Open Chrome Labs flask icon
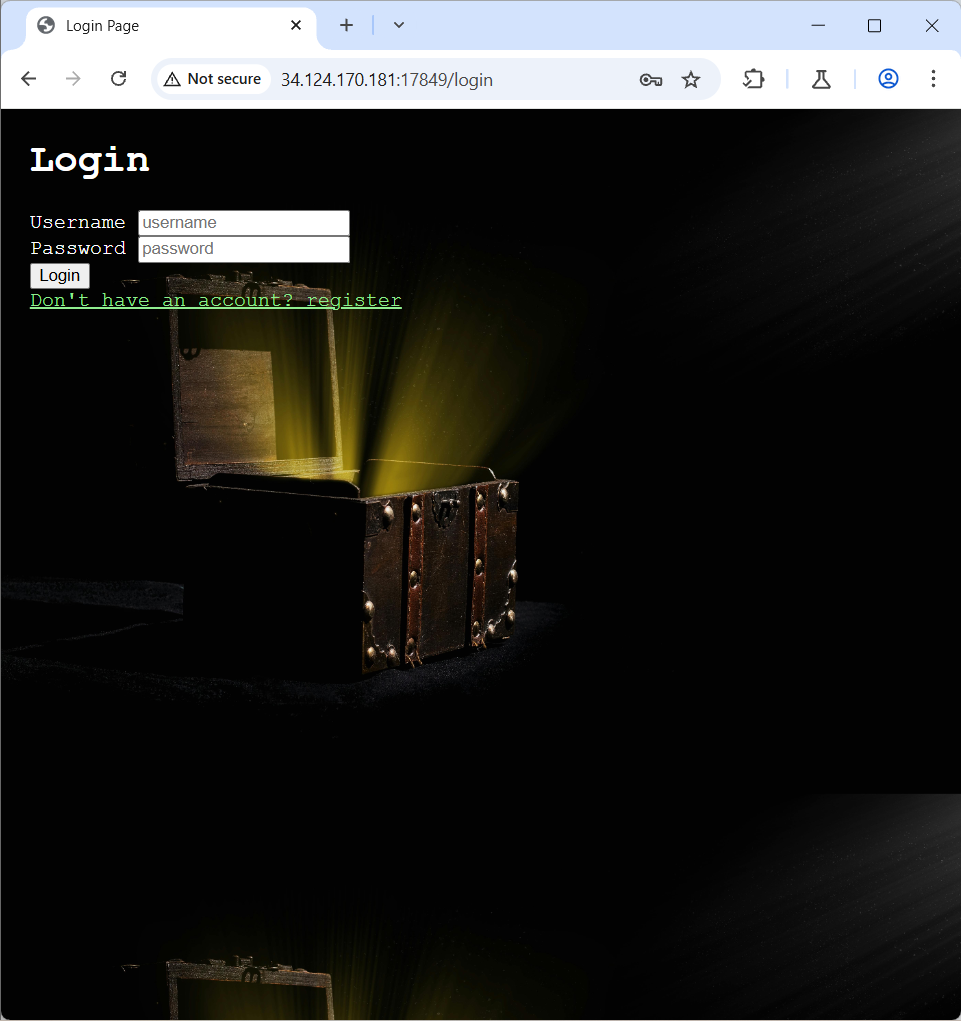This screenshot has height=1021, width=961. point(821,79)
